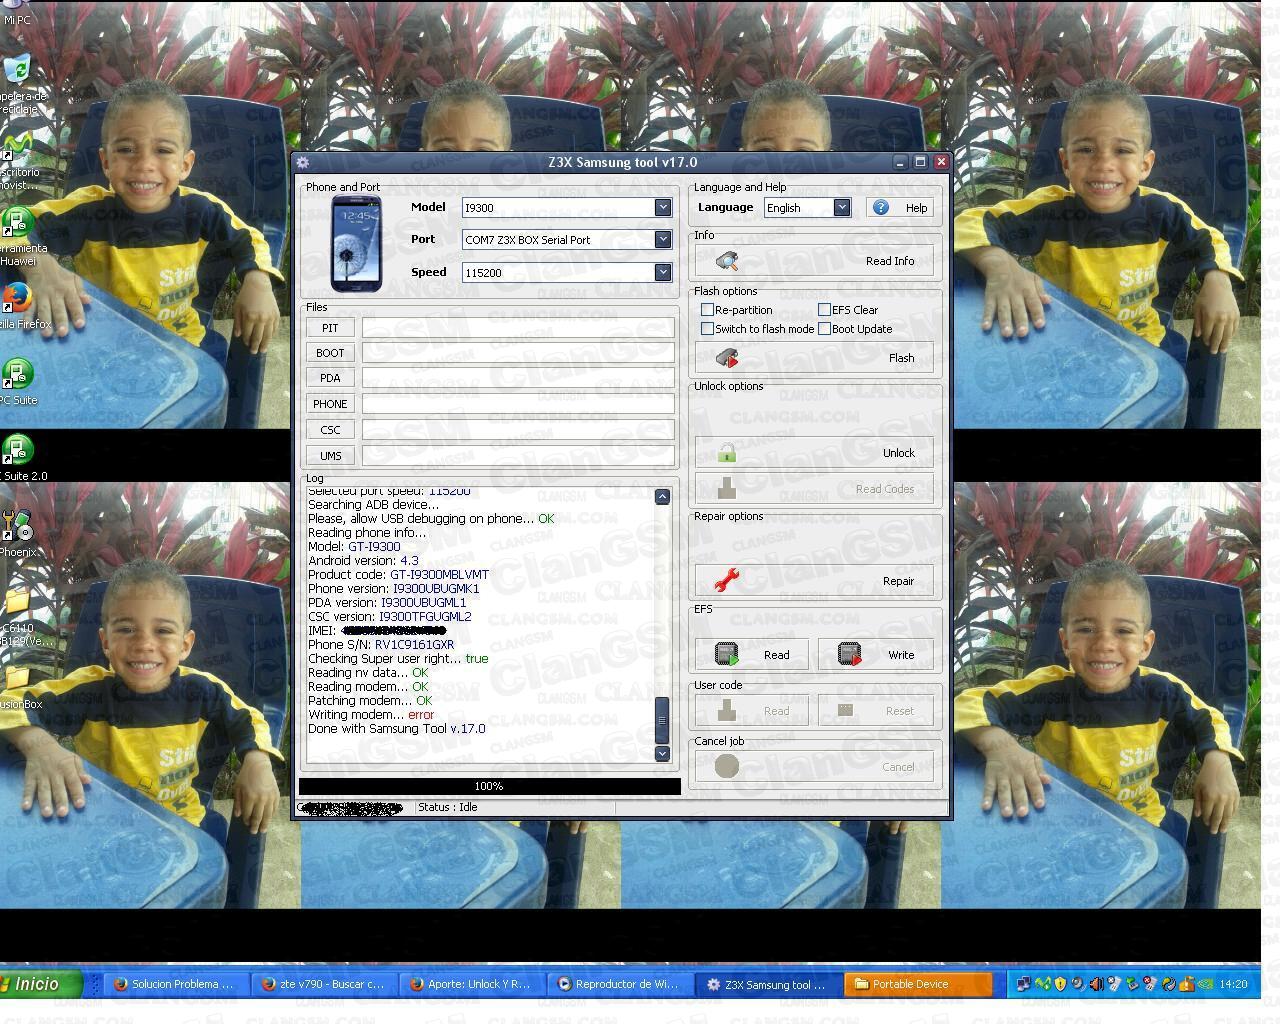Switch to Z3X Samsung tool taskbar item
Image resolution: width=1280 pixels, height=1024 pixels.
point(769,984)
